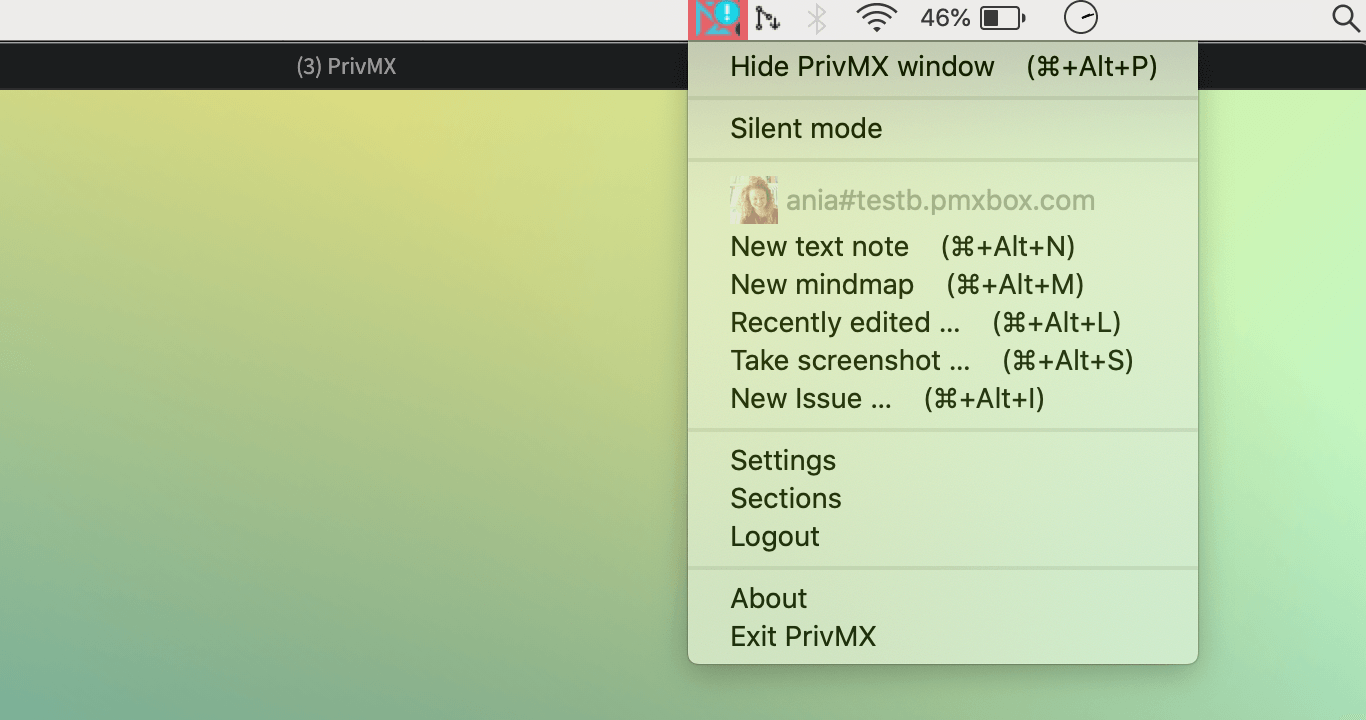Click the Bluetooth status icon
Screen dimensions: 1366x720
click(x=817, y=18)
